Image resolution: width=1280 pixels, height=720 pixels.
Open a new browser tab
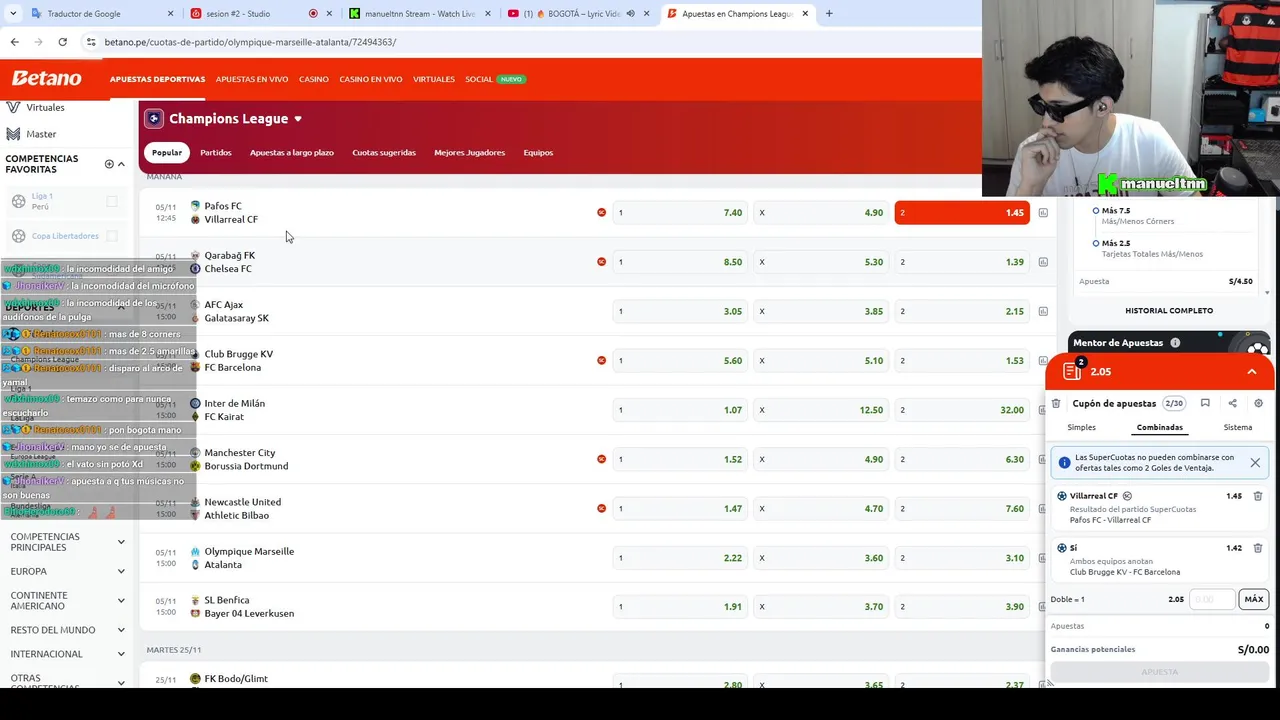tap(829, 14)
